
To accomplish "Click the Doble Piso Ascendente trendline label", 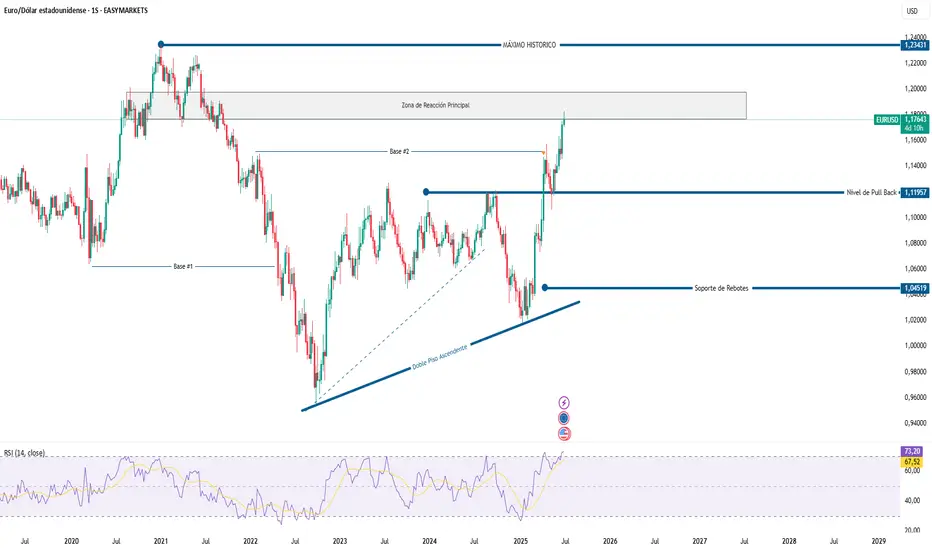I will pos(440,357).
